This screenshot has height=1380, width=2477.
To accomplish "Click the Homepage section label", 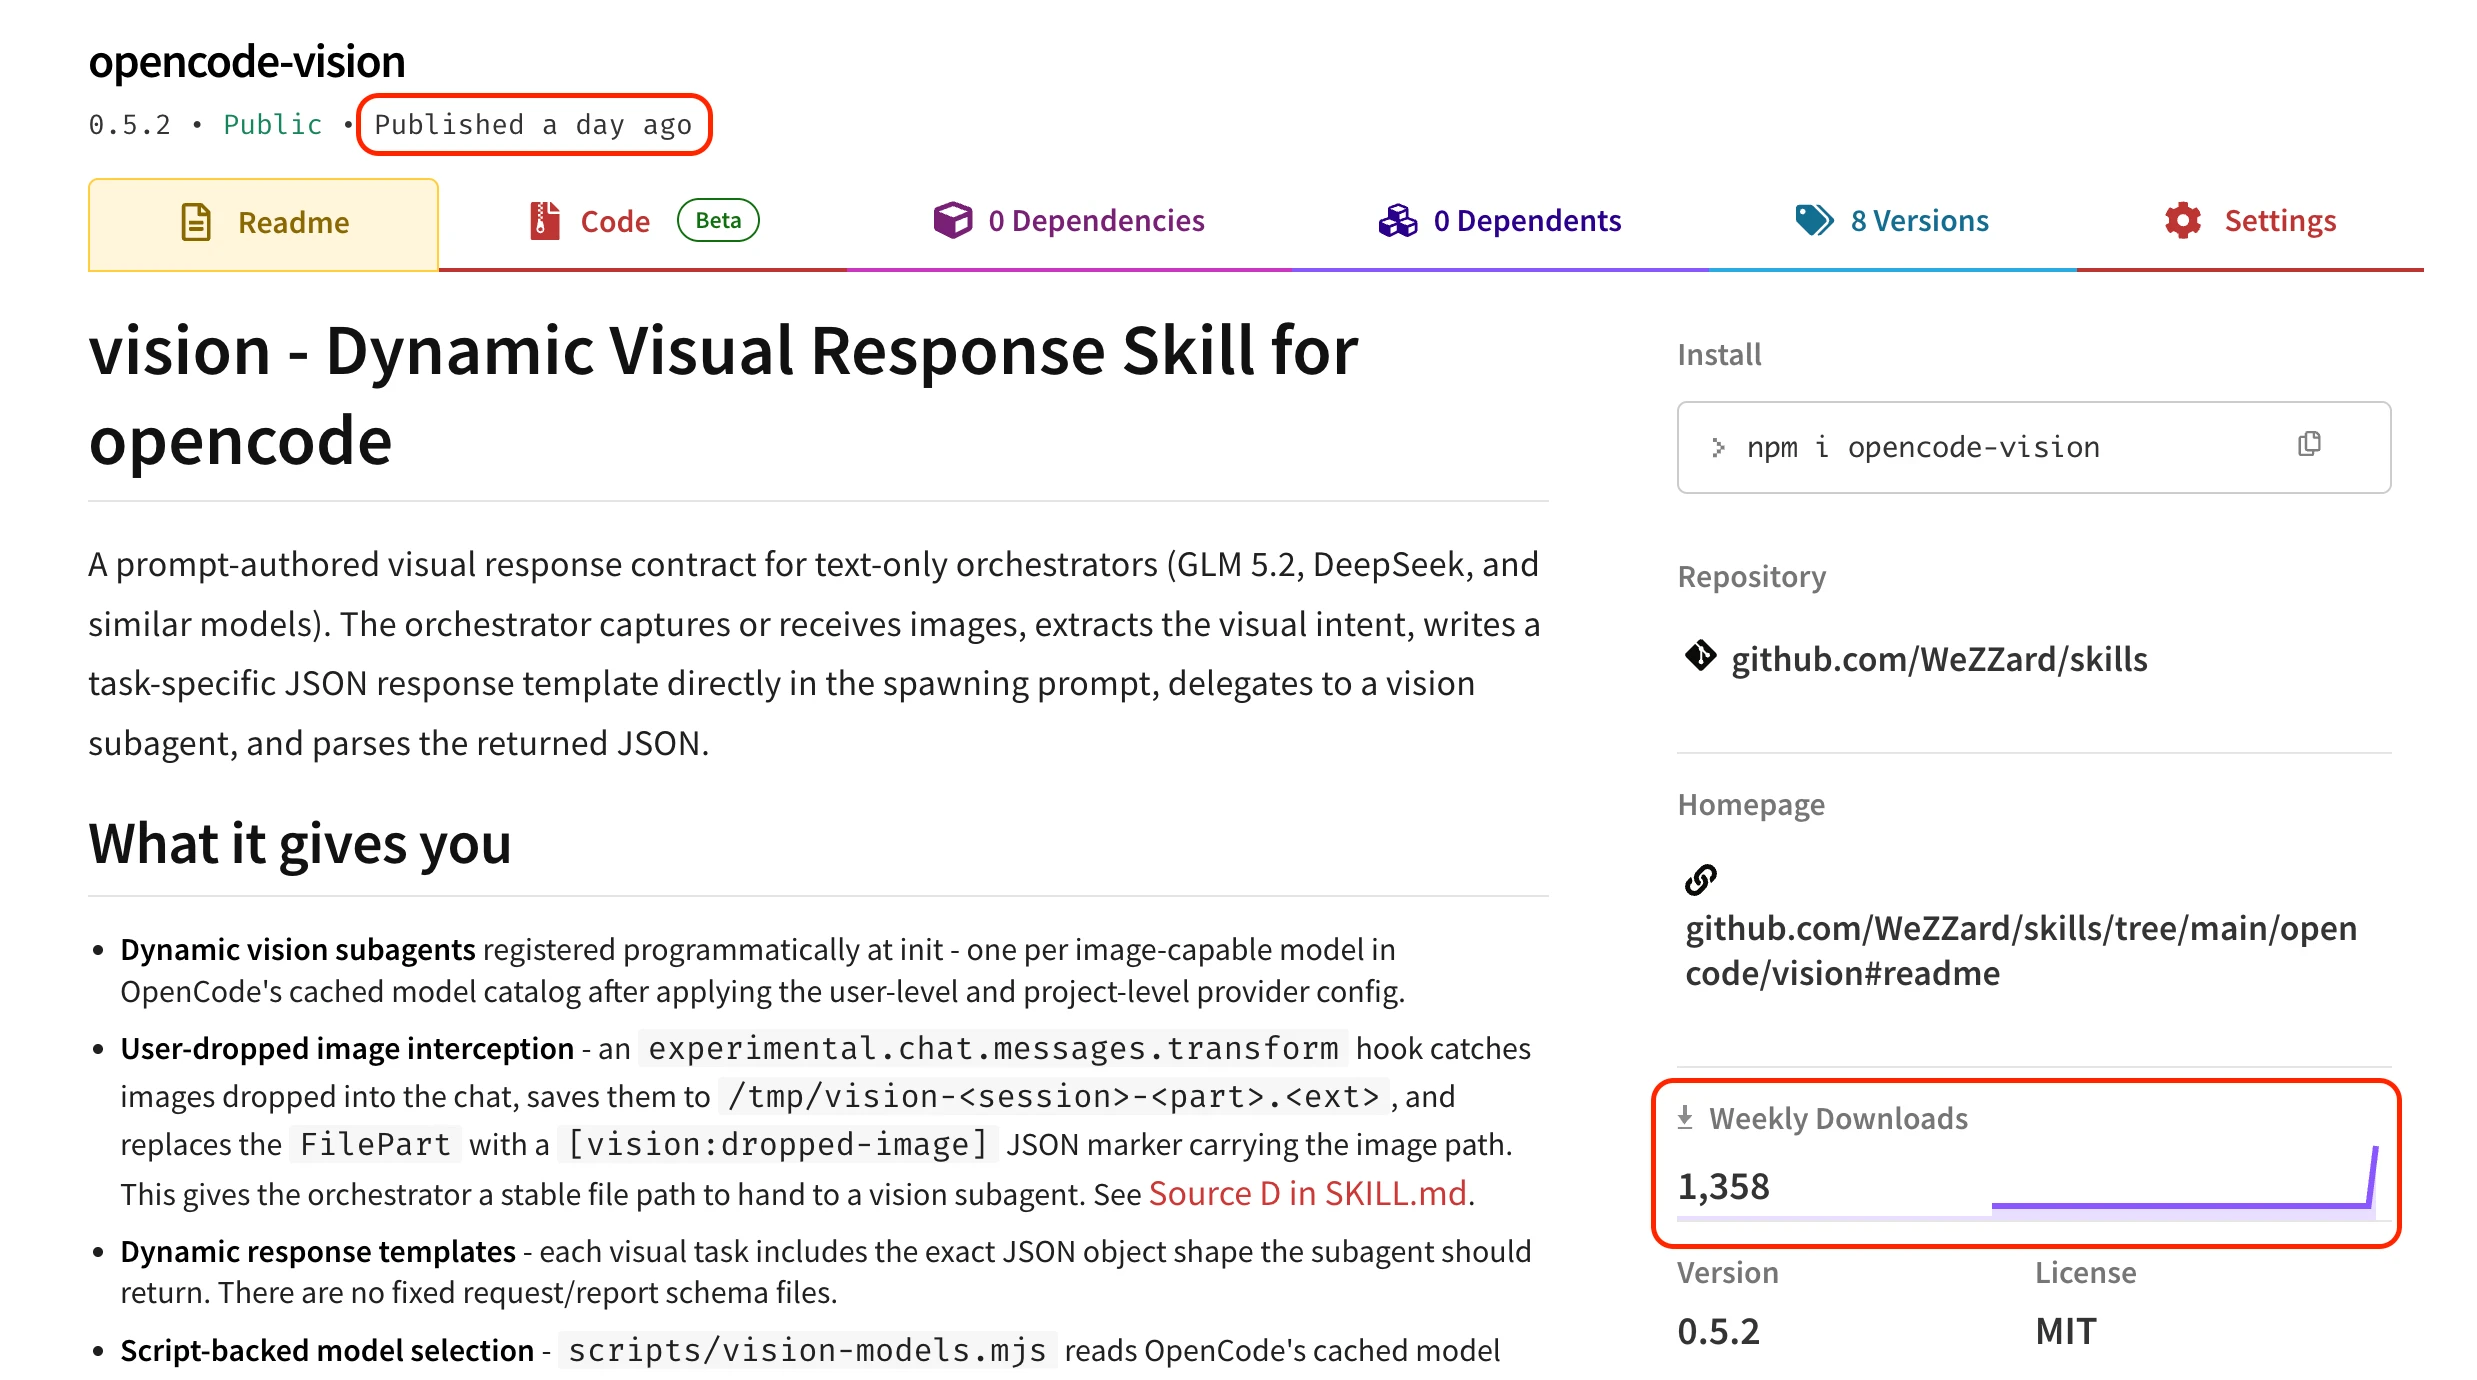I will click(x=1751, y=805).
